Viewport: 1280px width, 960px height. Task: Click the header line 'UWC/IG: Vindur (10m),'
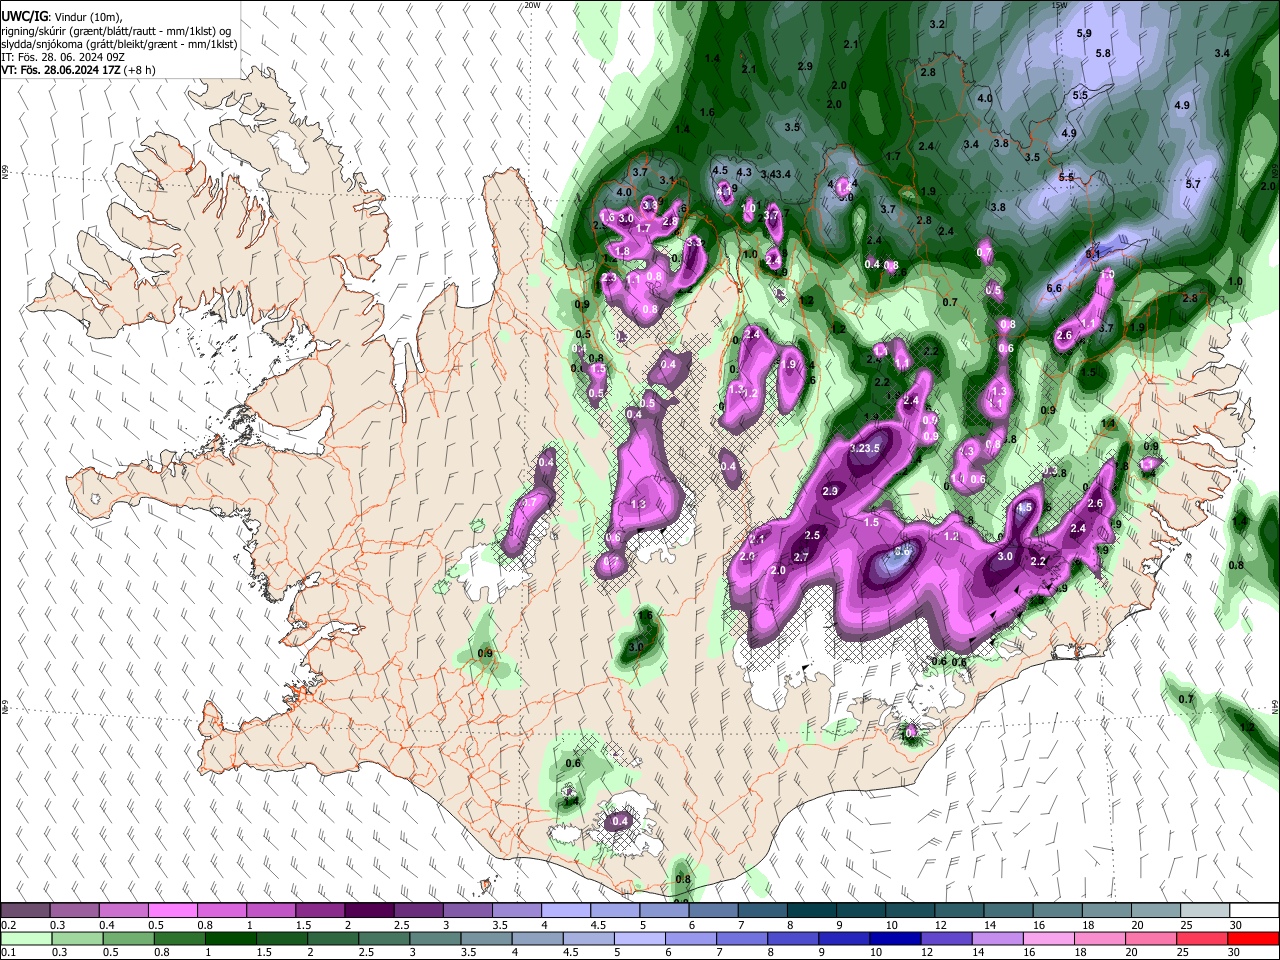pos(64,16)
